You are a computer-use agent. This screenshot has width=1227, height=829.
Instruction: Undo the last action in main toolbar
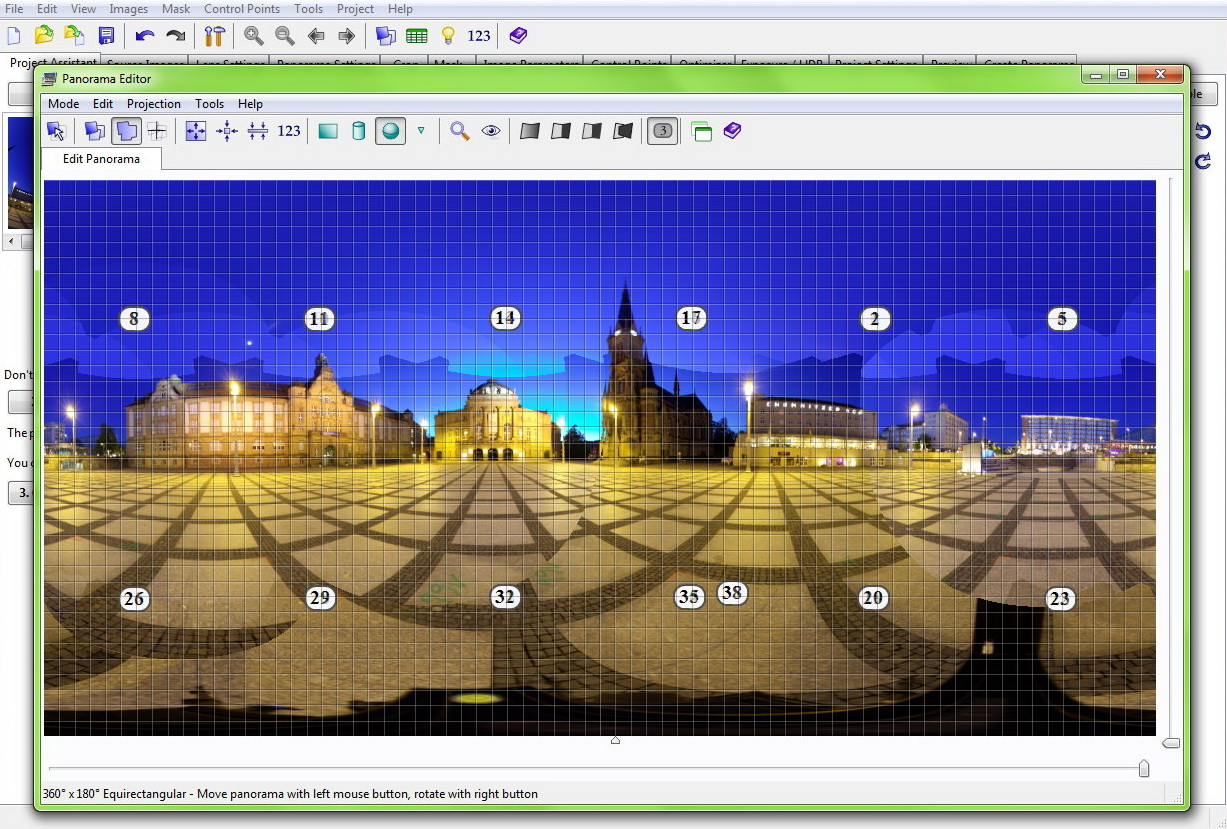click(x=145, y=36)
